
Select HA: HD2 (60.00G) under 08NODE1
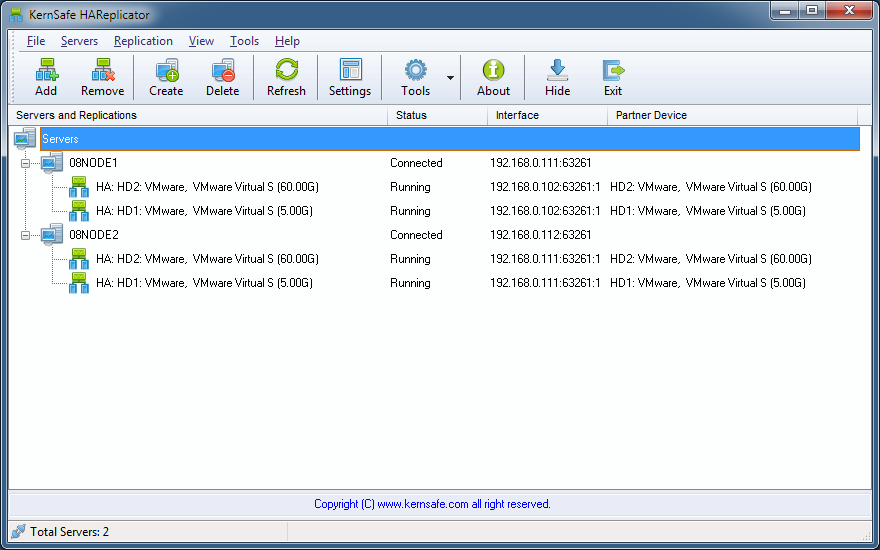point(207,187)
